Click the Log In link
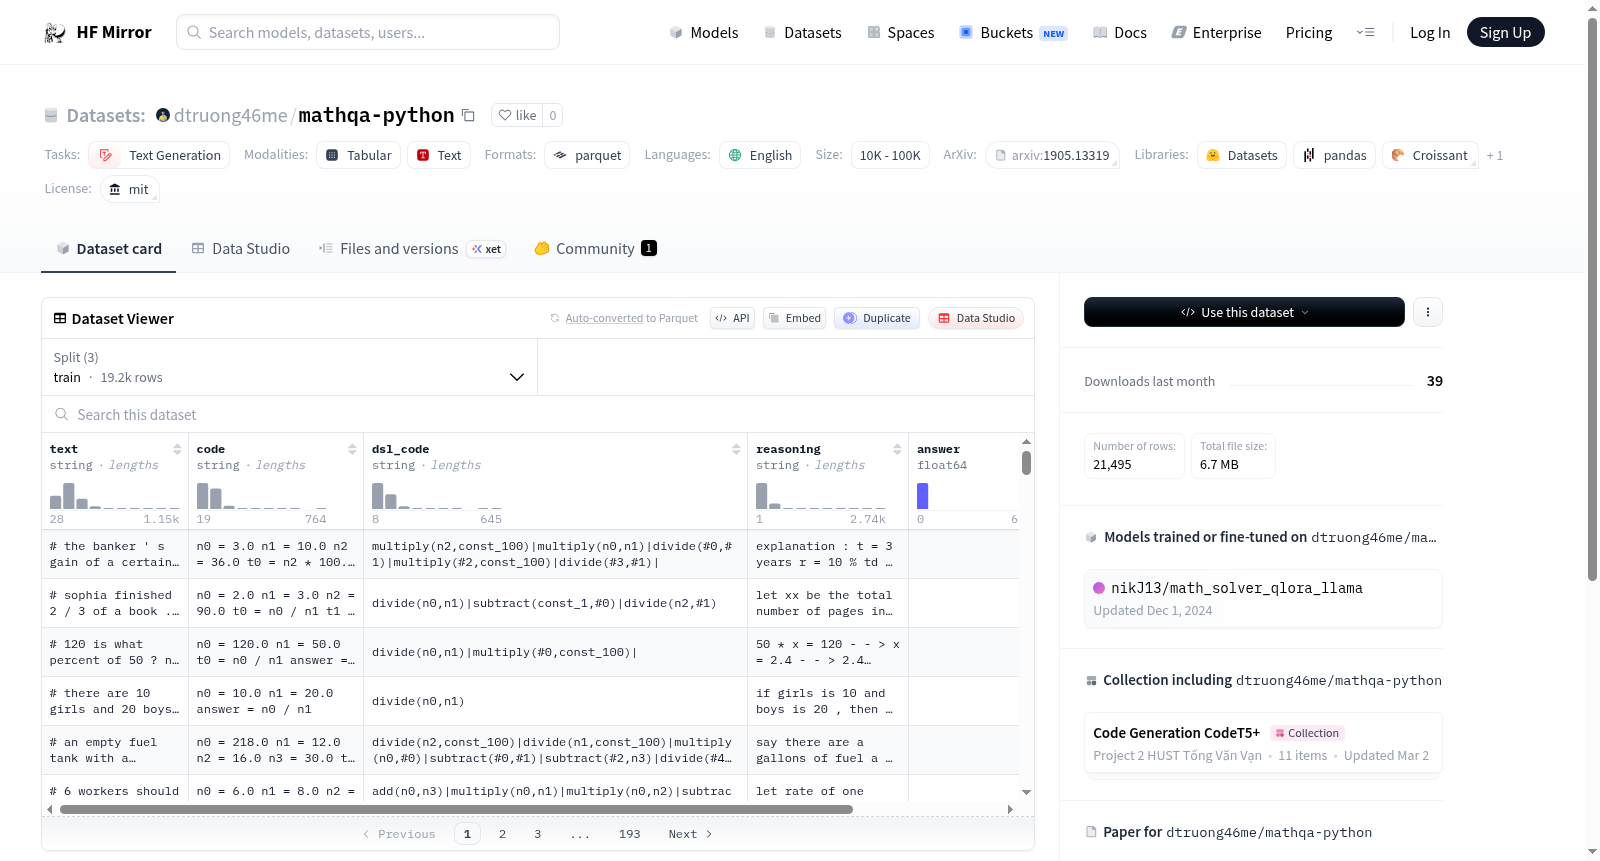The image size is (1600, 861). (x=1430, y=33)
